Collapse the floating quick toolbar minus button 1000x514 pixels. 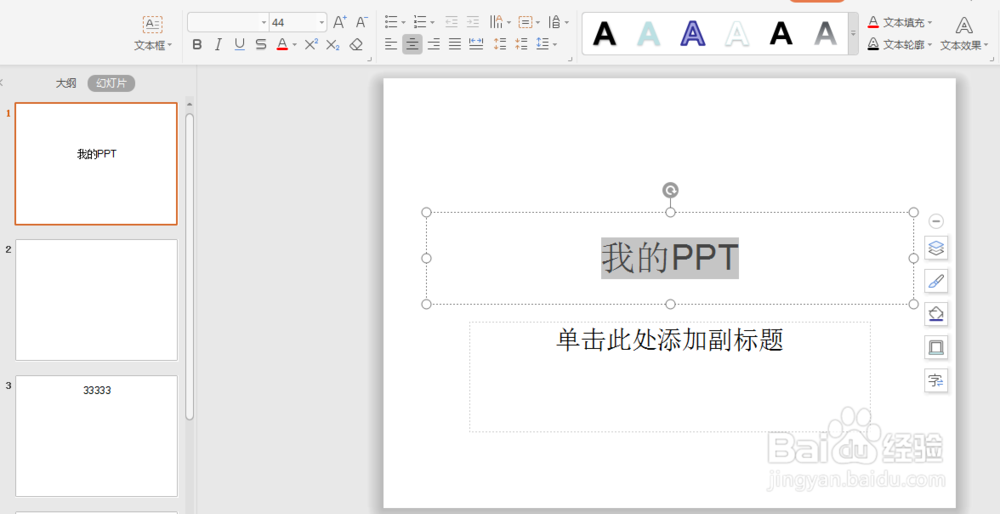(x=936, y=221)
